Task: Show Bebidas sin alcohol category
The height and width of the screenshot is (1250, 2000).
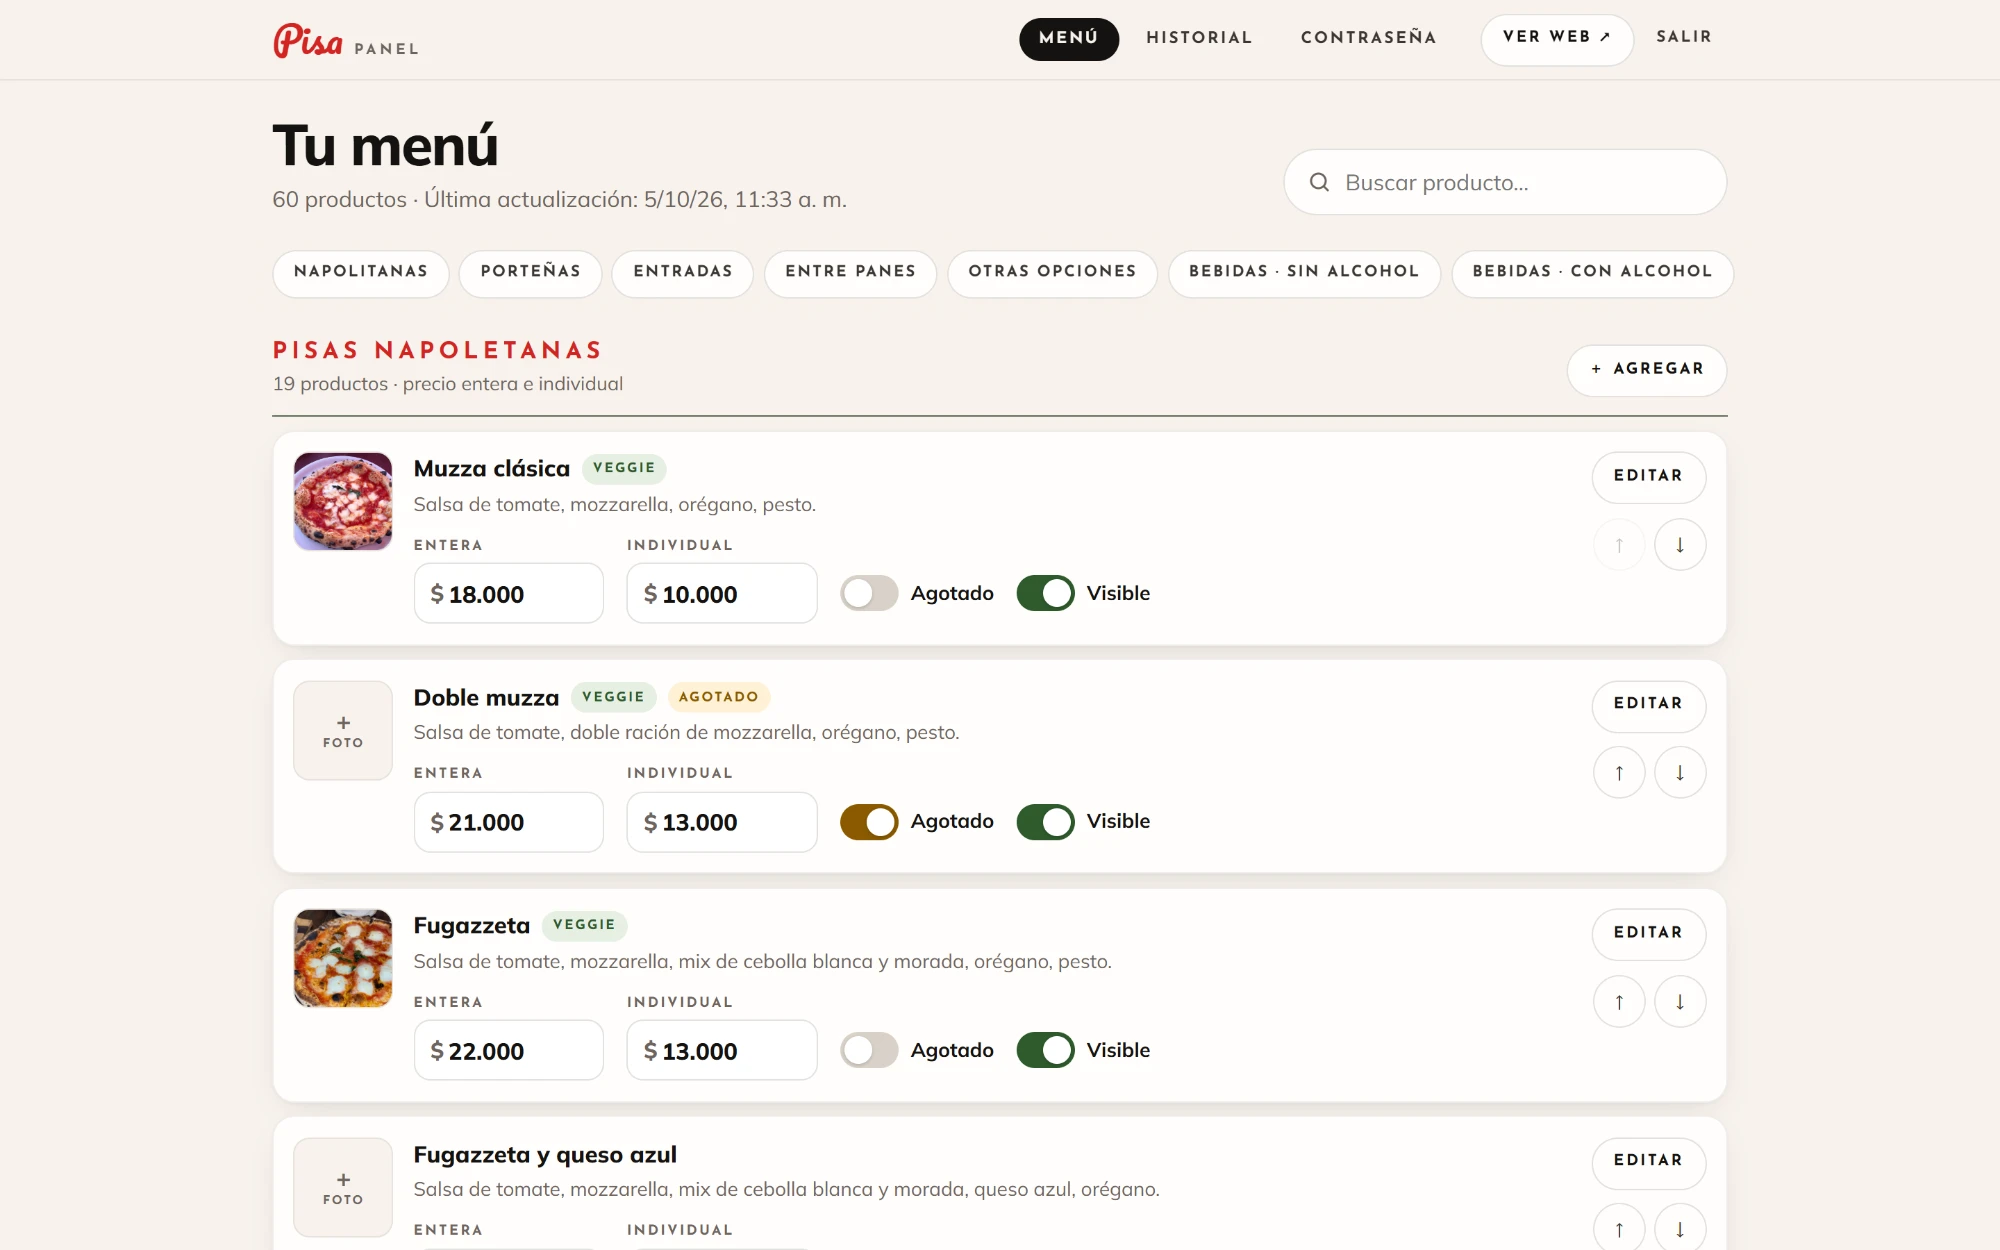Action: tap(1304, 272)
